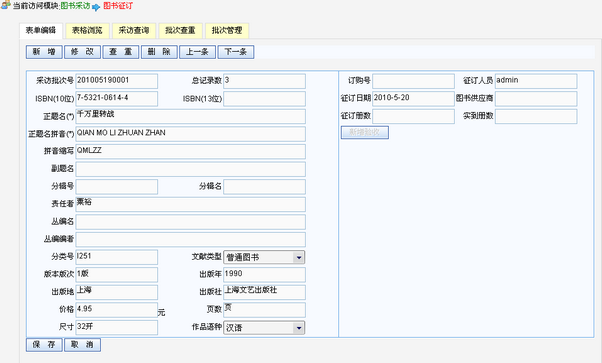Click the 新增 button

pos(44,52)
